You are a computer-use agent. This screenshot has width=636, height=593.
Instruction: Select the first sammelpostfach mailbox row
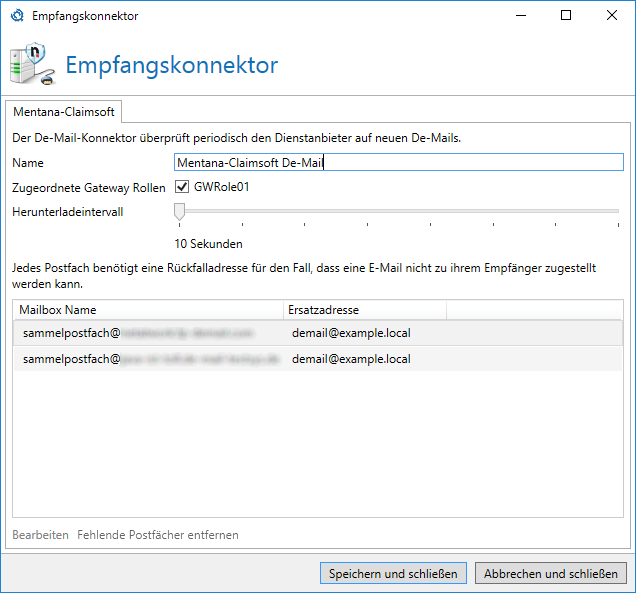[x=318, y=333]
